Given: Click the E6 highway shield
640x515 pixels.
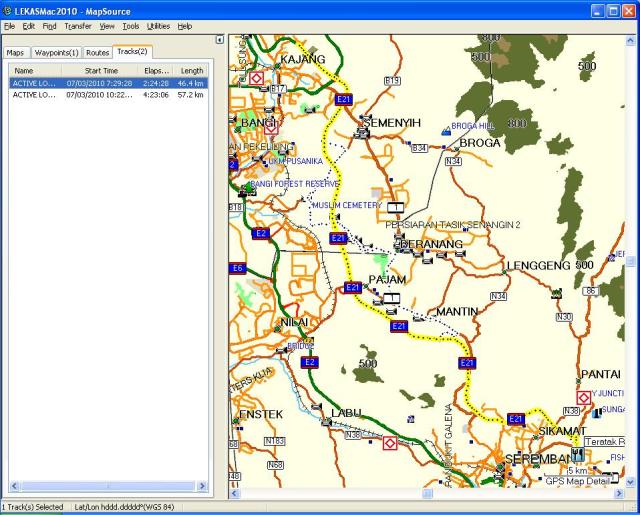Looking at the screenshot, I should pyautogui.click(x=238, y=268).
